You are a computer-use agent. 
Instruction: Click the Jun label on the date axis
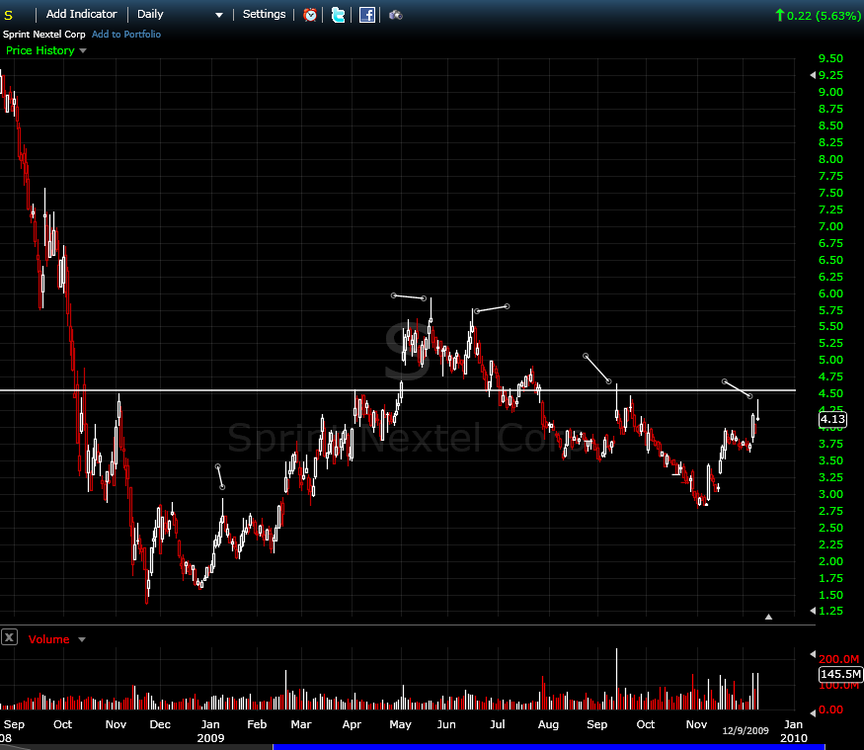pyautogui.click(x=446, y=724)
